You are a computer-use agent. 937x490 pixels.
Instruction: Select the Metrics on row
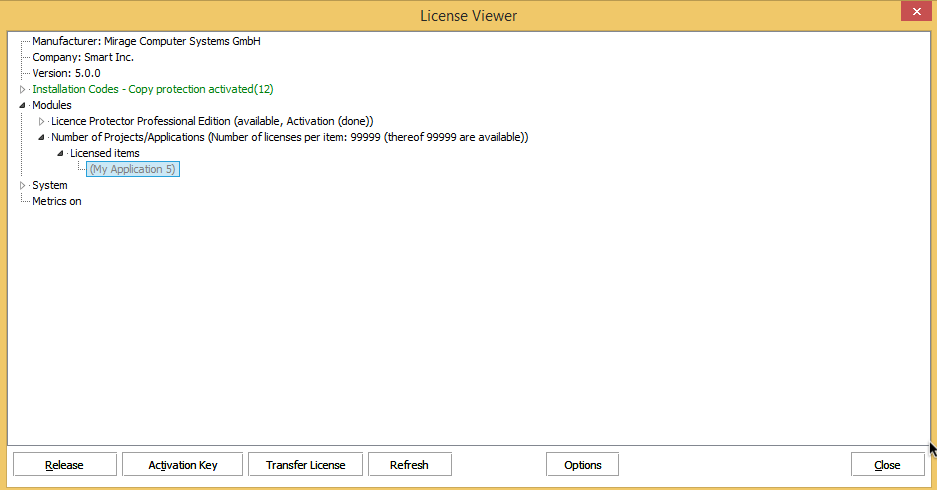pyautogui.click(x=57, y=201)
